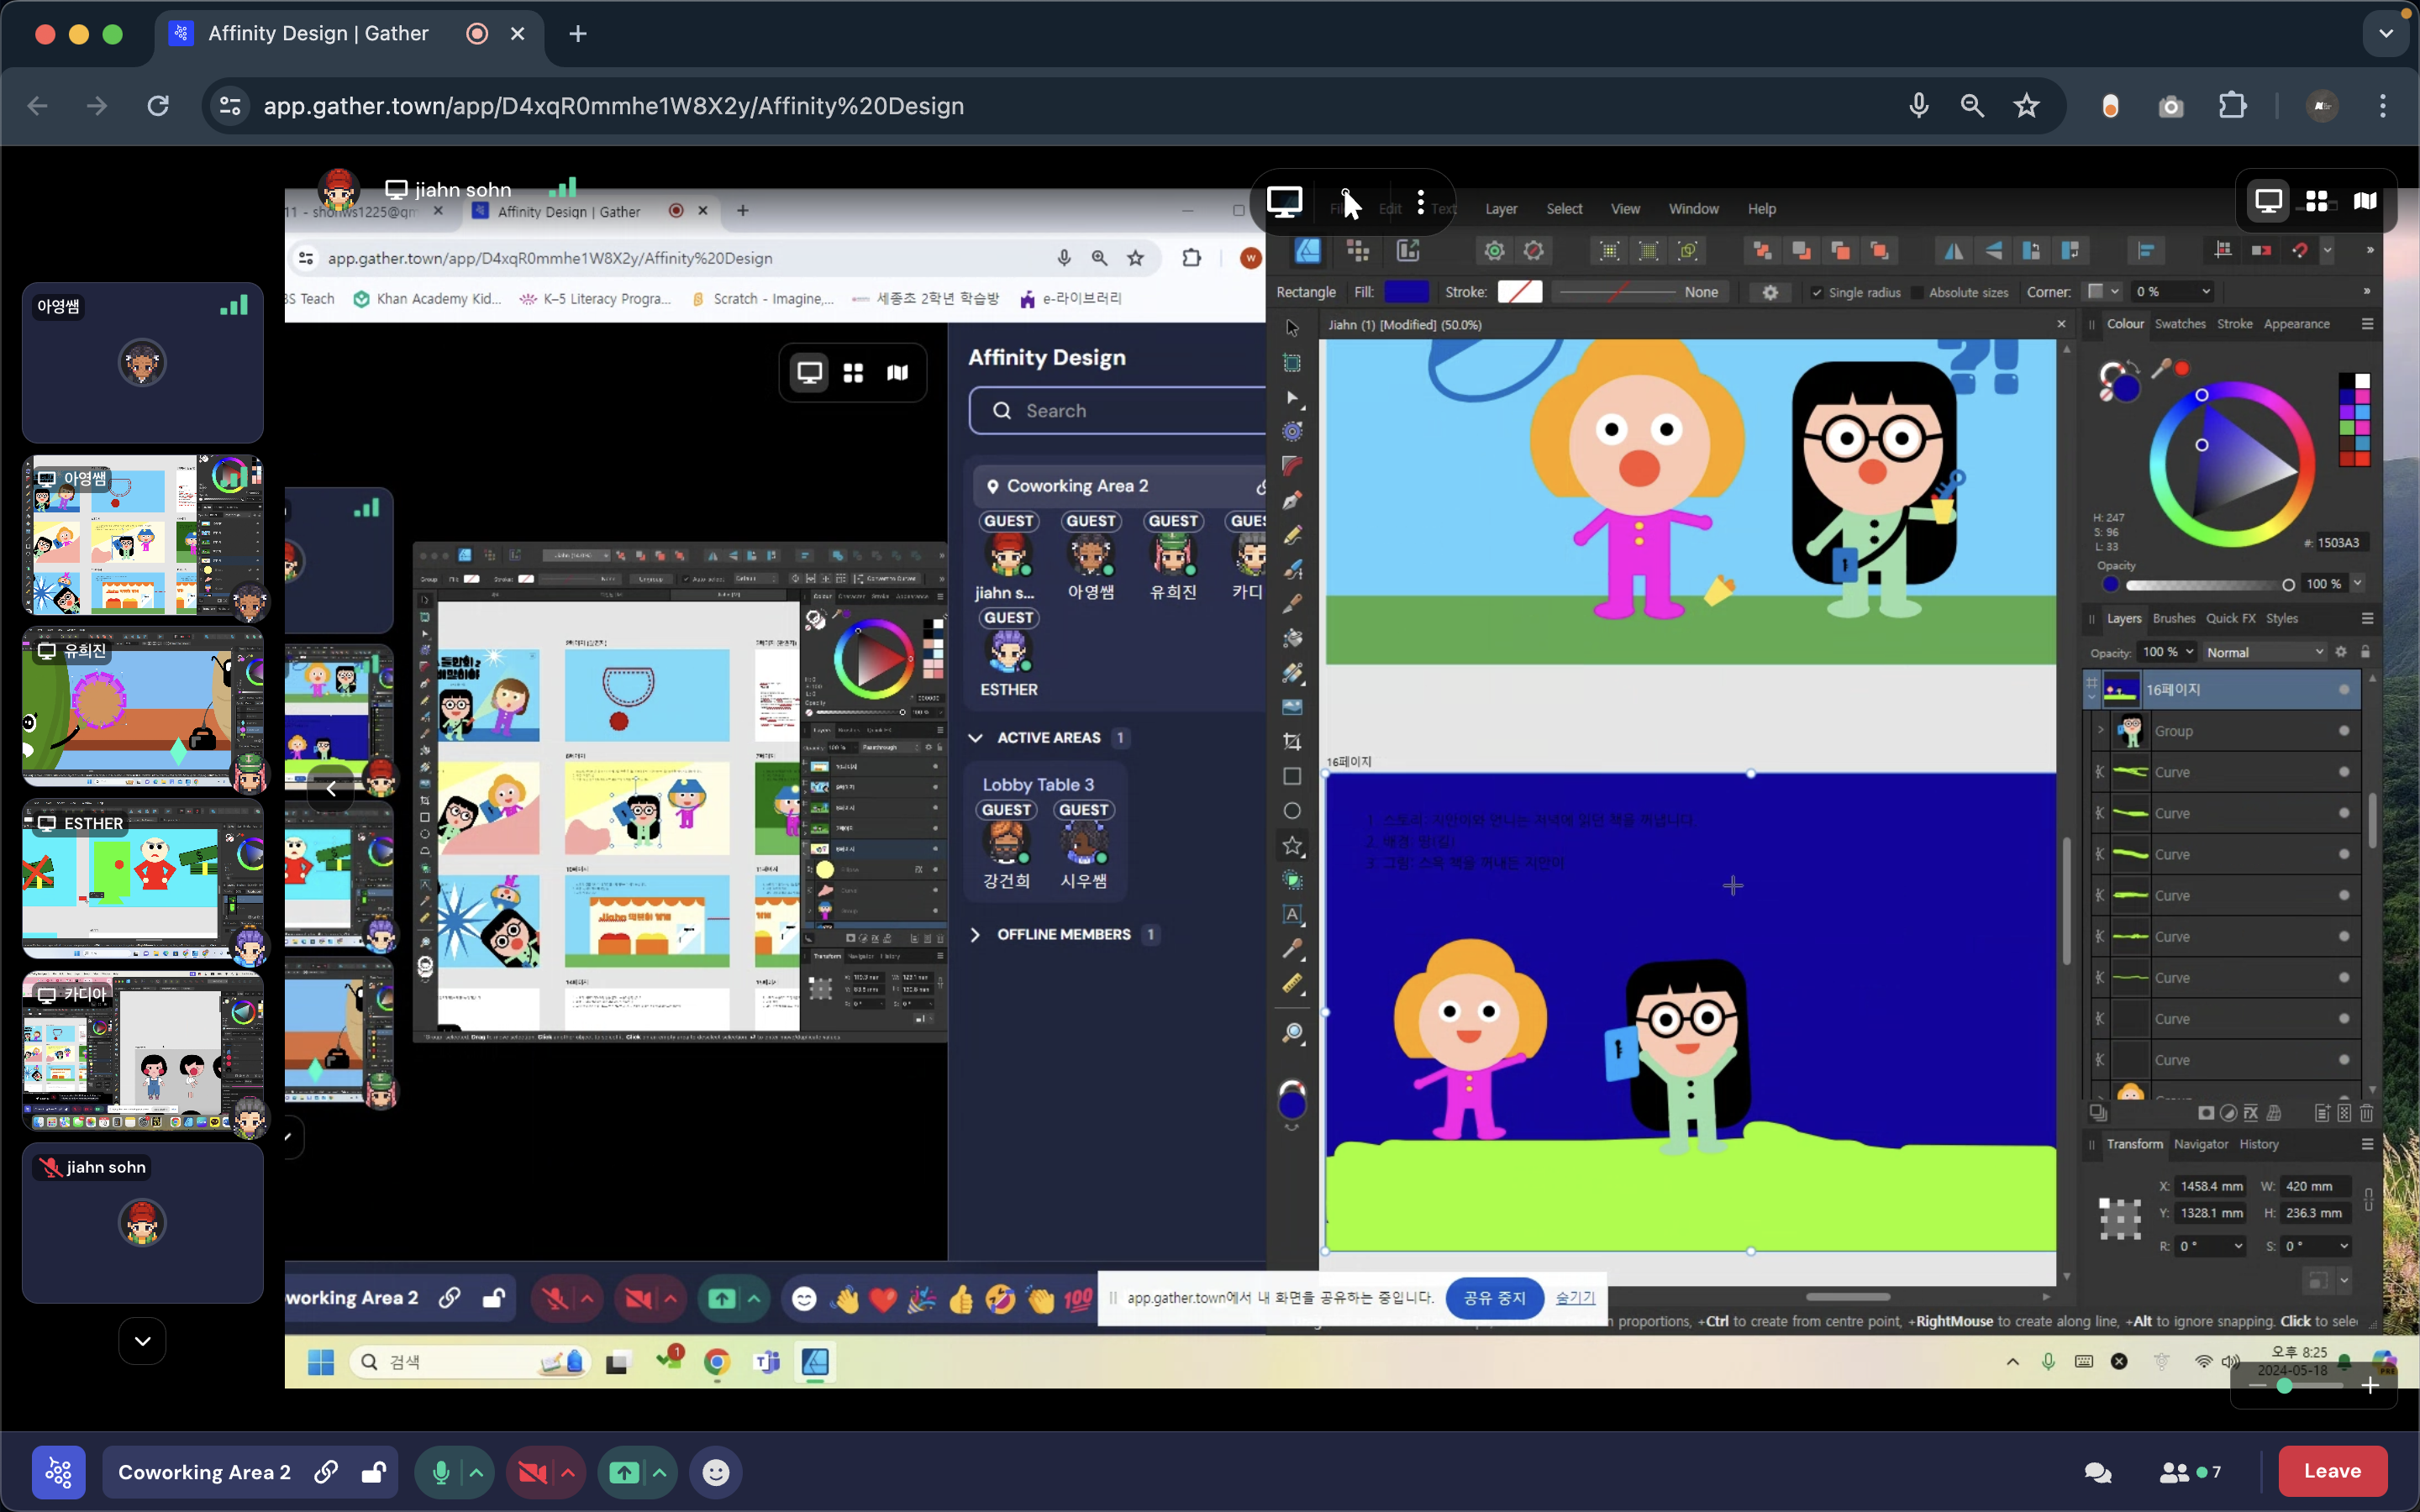Open the participants list showing 7
Image resolution: width=2420 pixels, height=1512 pixels.
pos(2190,1472)
